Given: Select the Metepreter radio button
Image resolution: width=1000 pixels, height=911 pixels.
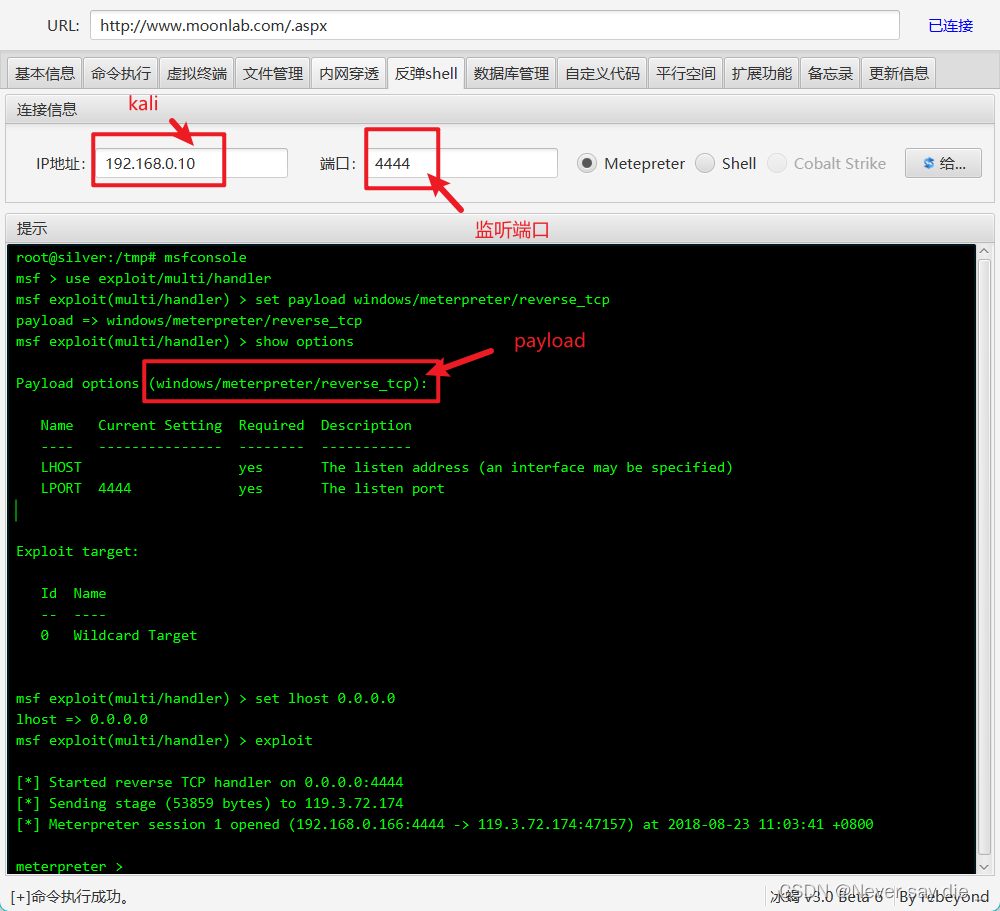Looking at the screenshot, I should coord(587,163).
